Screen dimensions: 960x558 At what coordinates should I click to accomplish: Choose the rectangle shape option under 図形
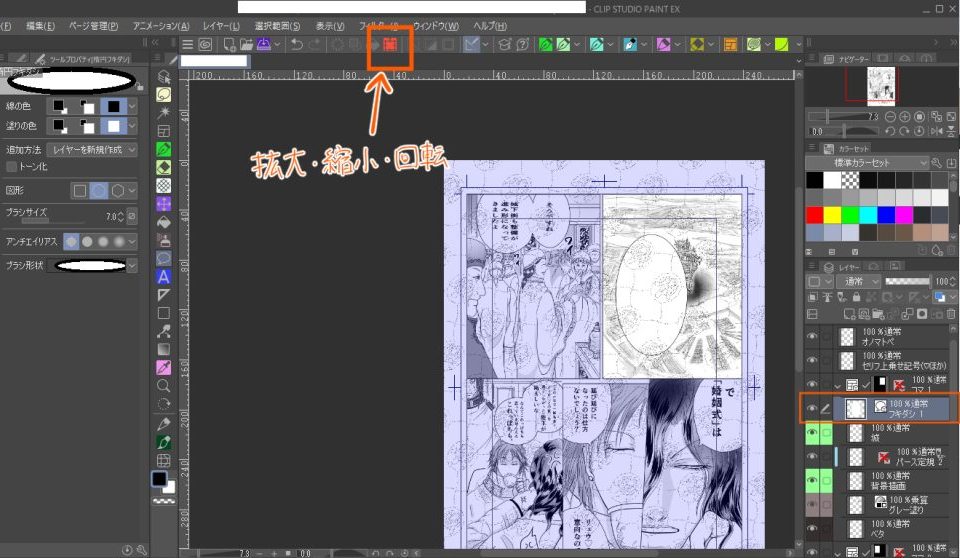coord(80,190)
